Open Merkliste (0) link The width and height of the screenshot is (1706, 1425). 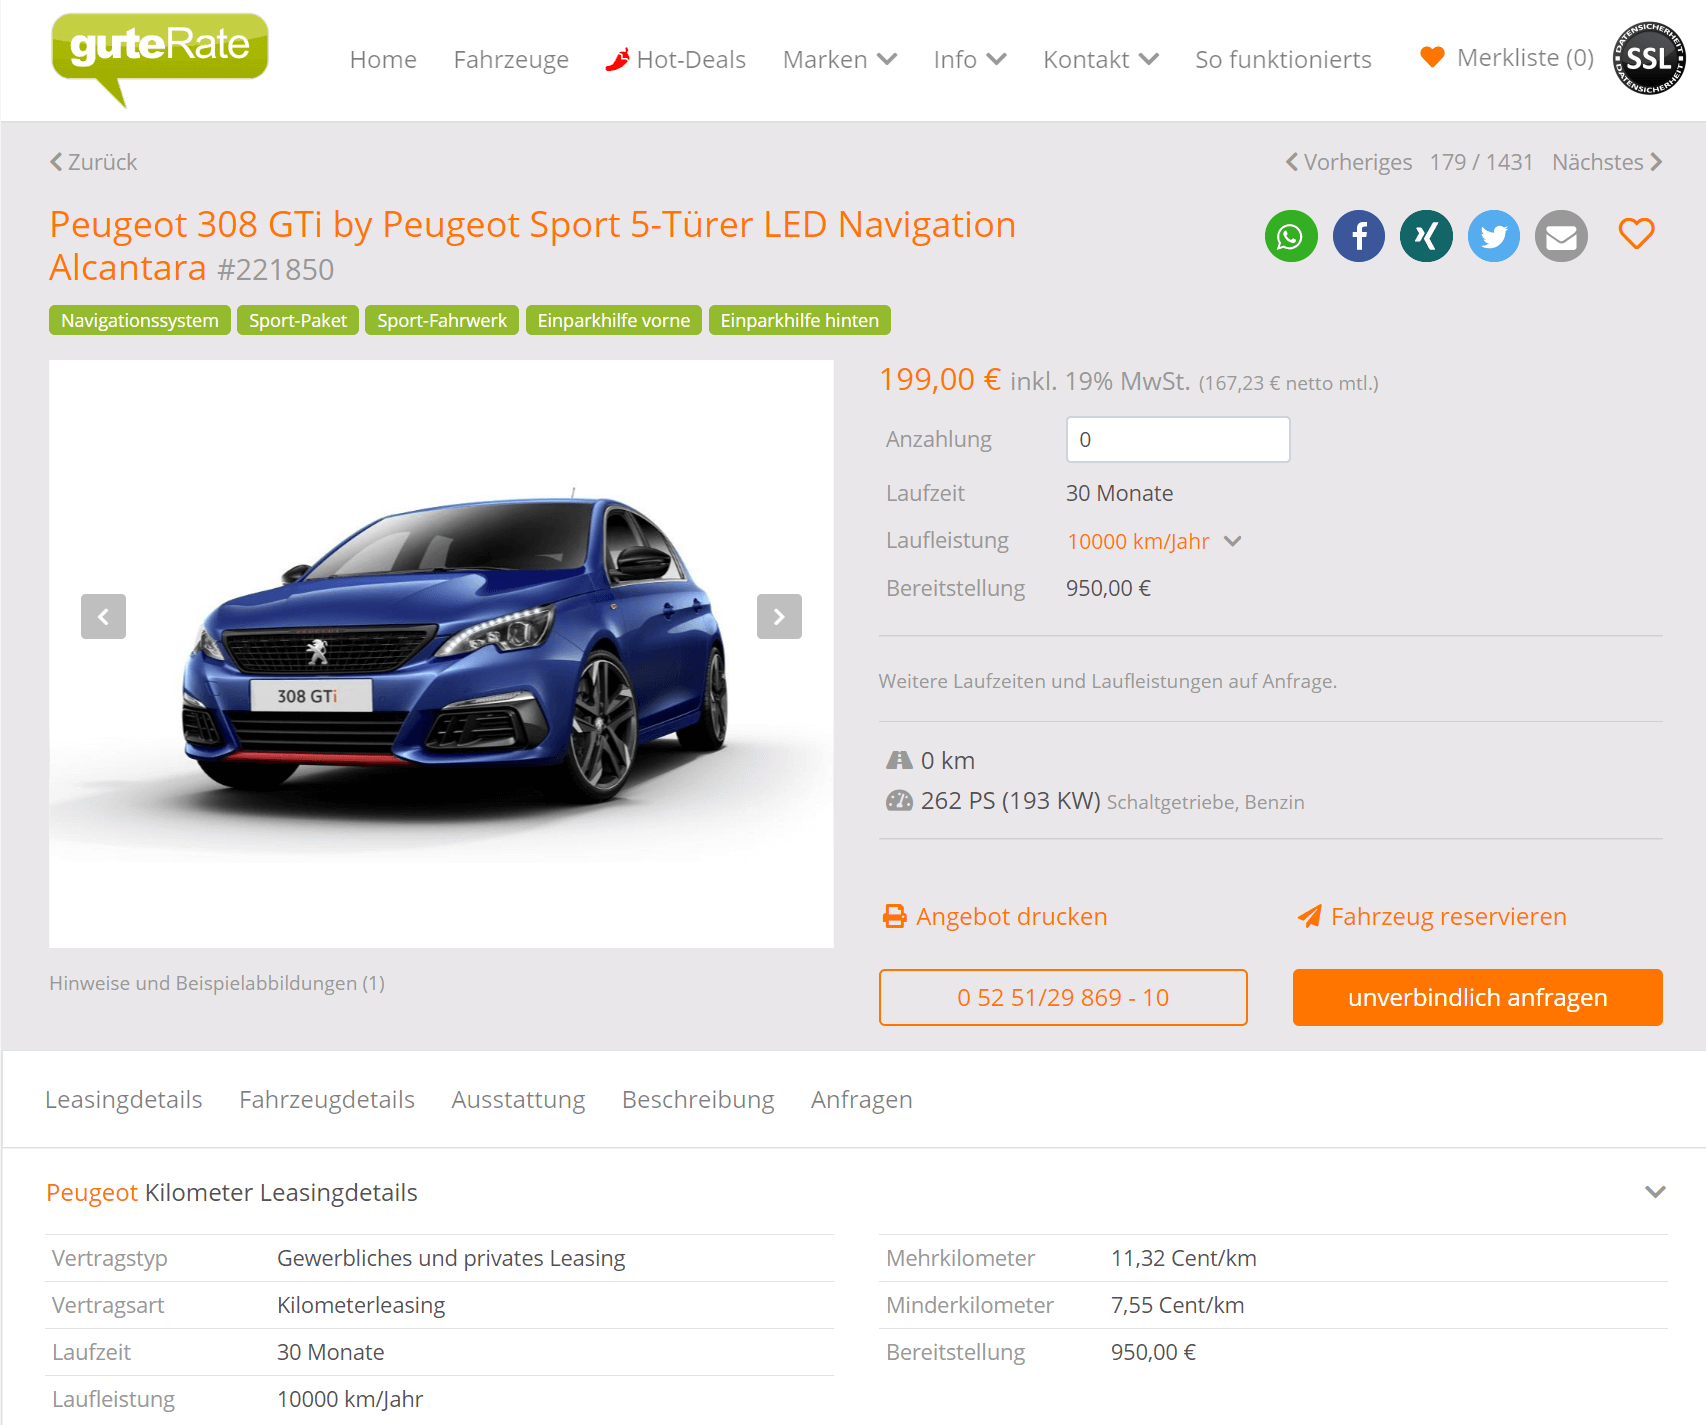click(x=1525, y=58)
